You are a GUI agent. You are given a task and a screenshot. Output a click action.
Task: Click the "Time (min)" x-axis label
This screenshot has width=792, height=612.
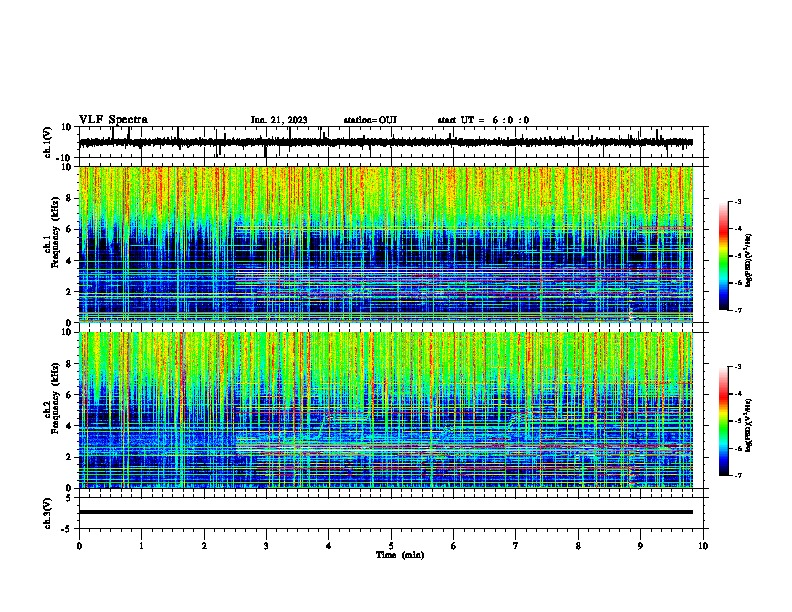point(400,555)
